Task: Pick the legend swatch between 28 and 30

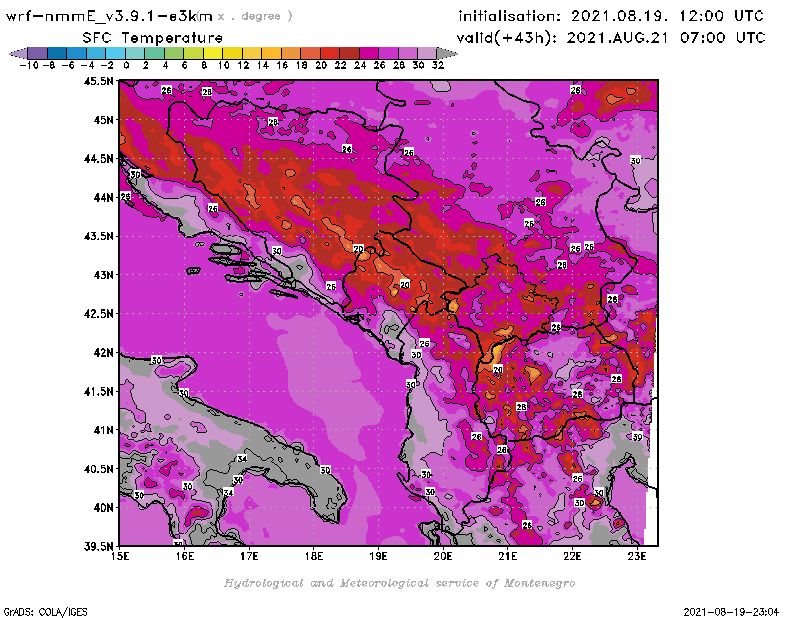Action: pos(408,53)
